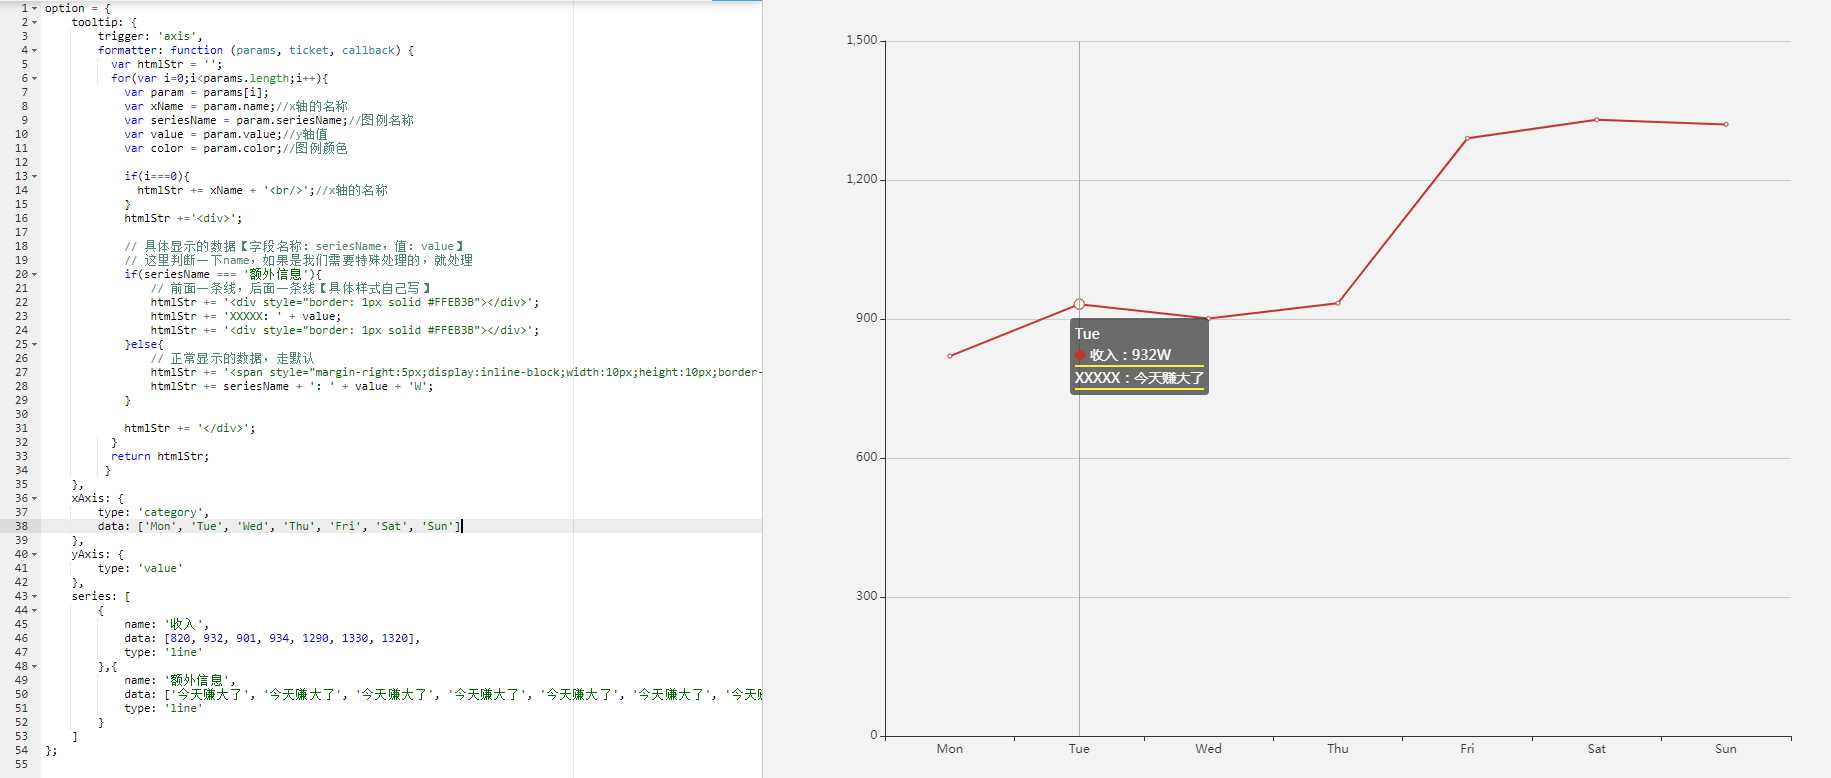The image size is (1831, 778).
Task: Select the Fri data point on the line
Action: coord(1467,138)
